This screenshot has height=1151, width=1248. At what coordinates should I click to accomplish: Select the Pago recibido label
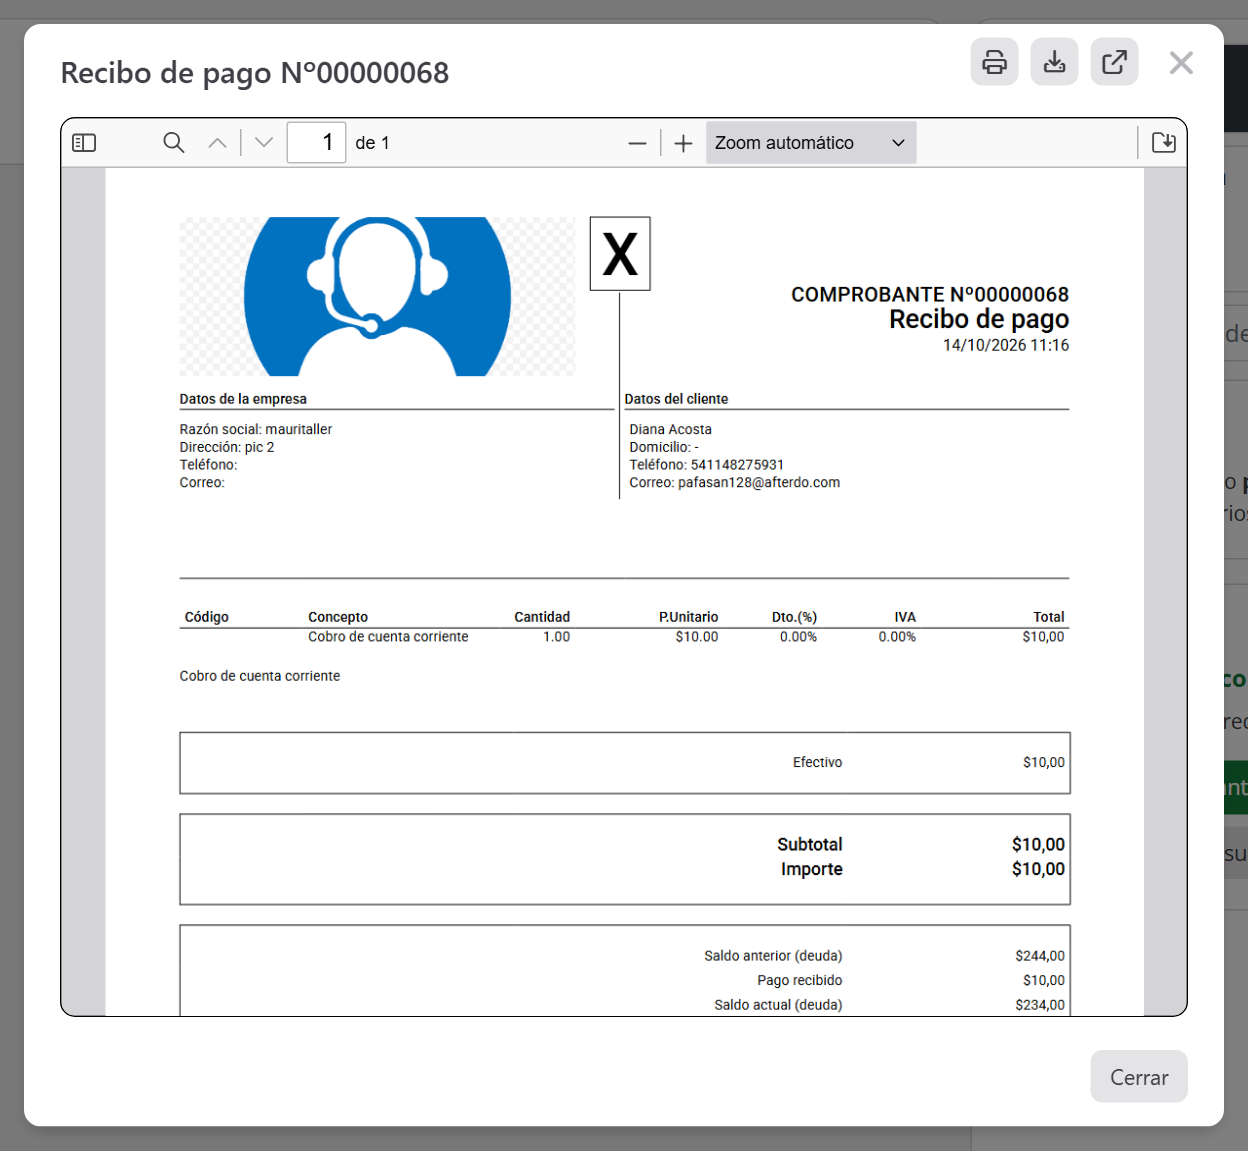tap(800, 981)
